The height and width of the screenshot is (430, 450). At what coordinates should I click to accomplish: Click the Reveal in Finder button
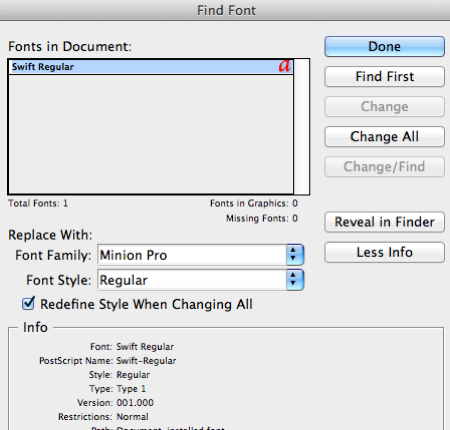point(384,222)
